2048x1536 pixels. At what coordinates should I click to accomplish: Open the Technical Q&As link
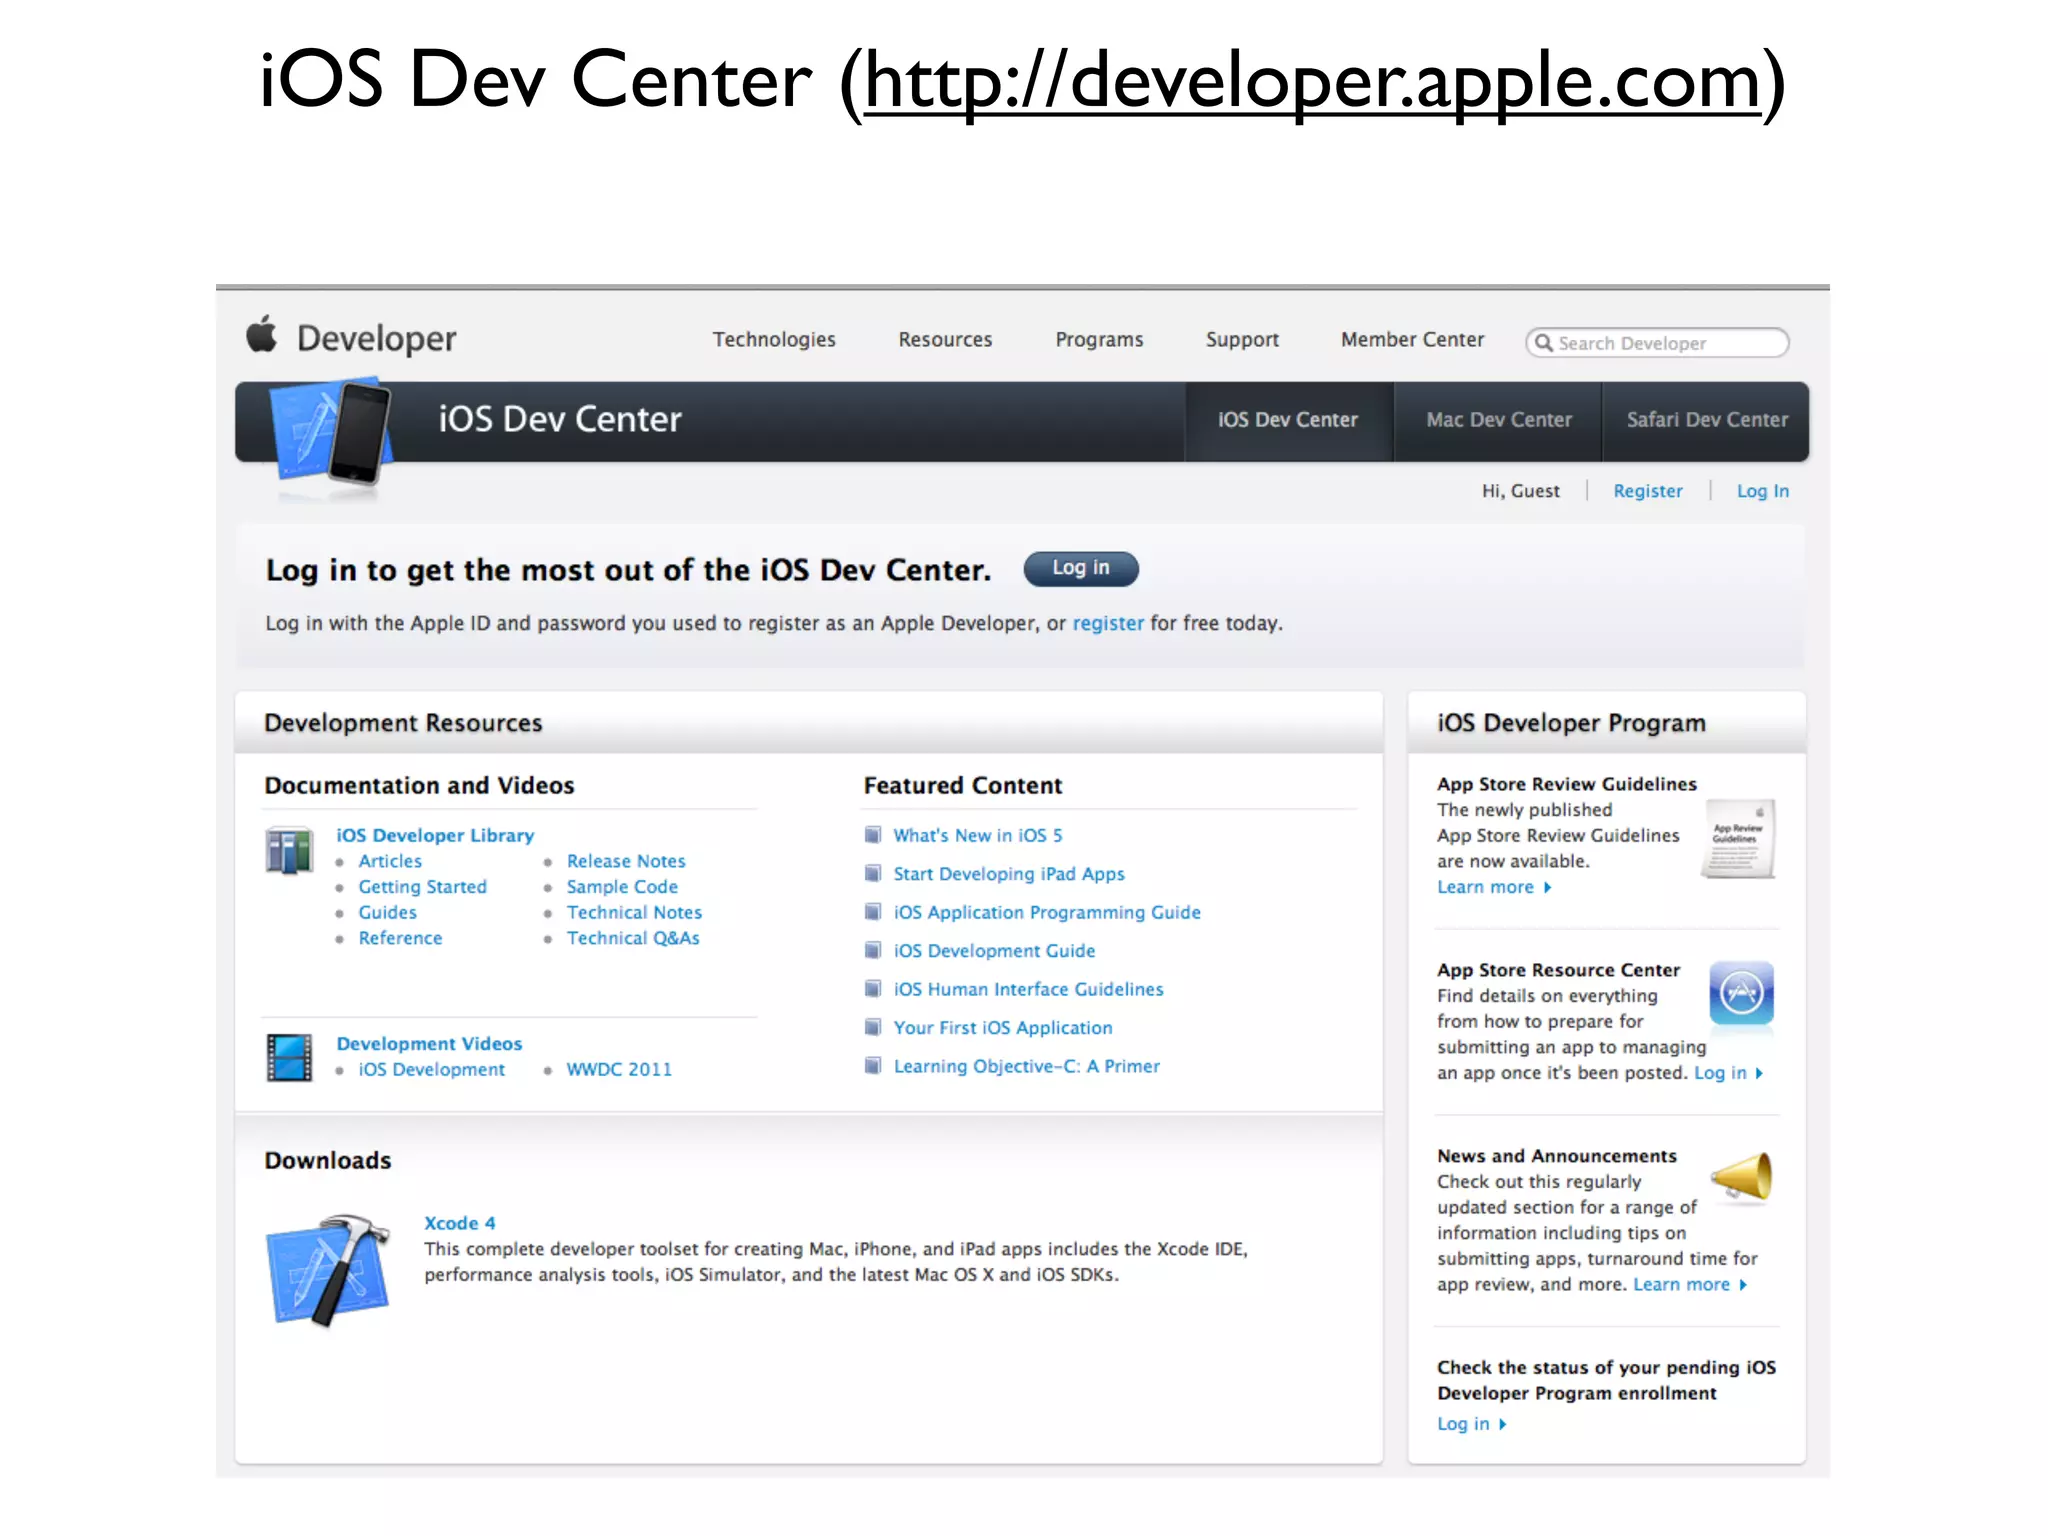click(x=633, y=939)
